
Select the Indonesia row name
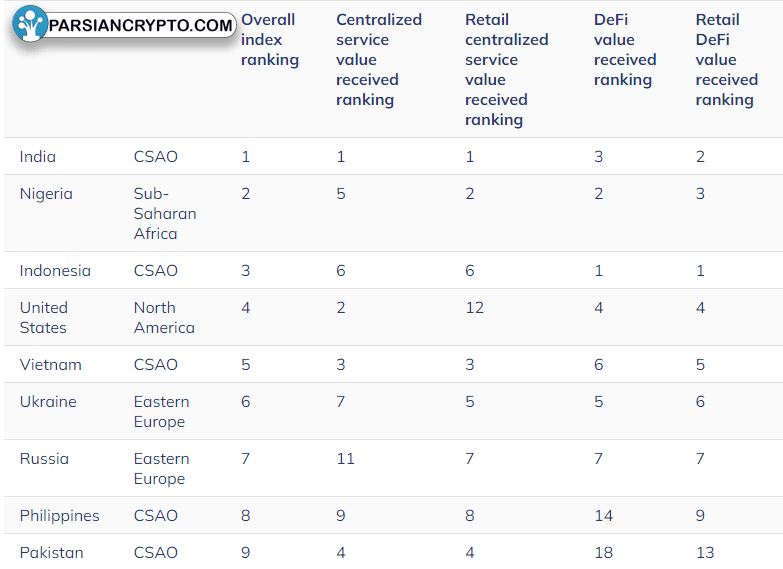tap(55, 270)
